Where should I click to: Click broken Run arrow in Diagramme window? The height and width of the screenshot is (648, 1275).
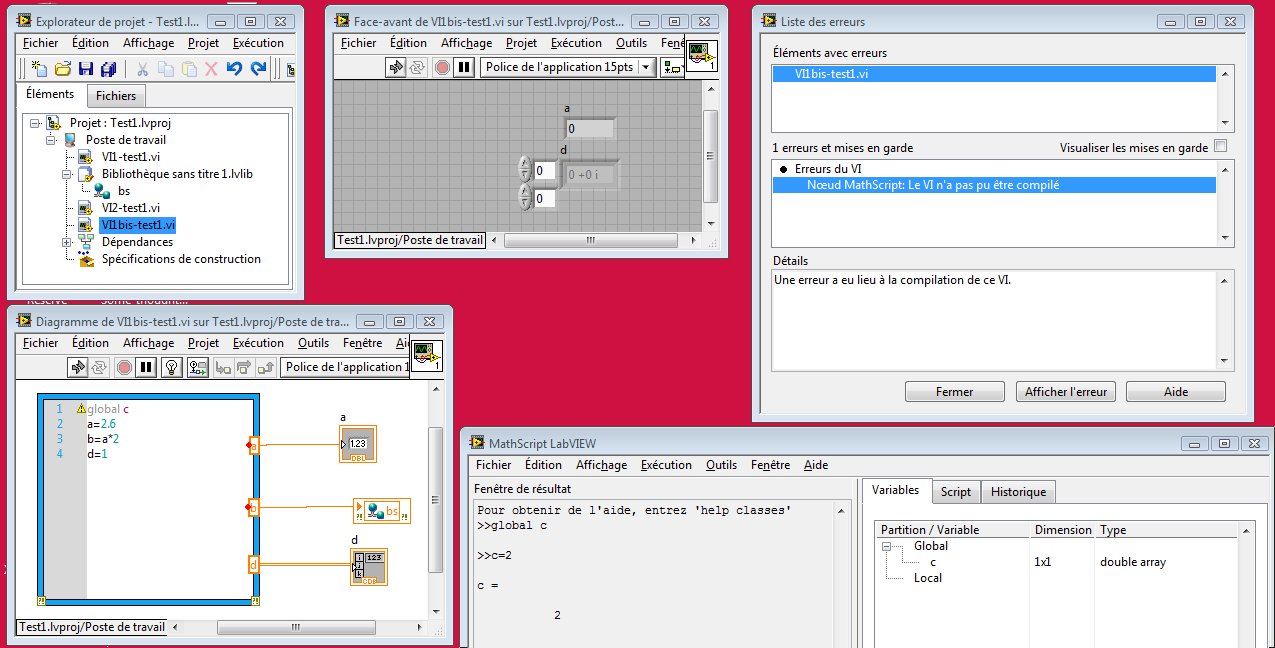79,367
